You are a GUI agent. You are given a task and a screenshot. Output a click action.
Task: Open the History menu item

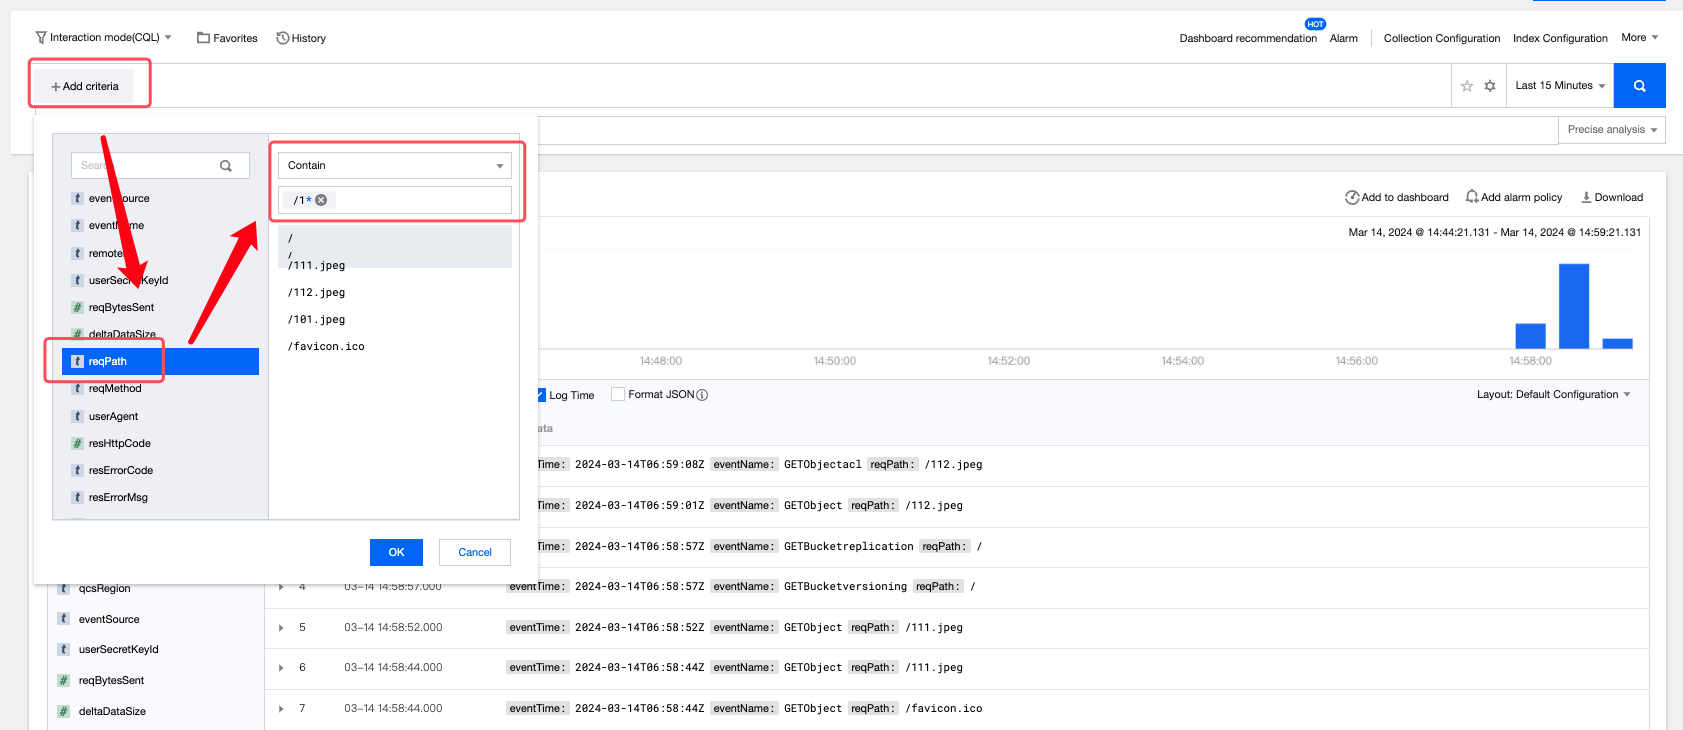click(301, 38)
